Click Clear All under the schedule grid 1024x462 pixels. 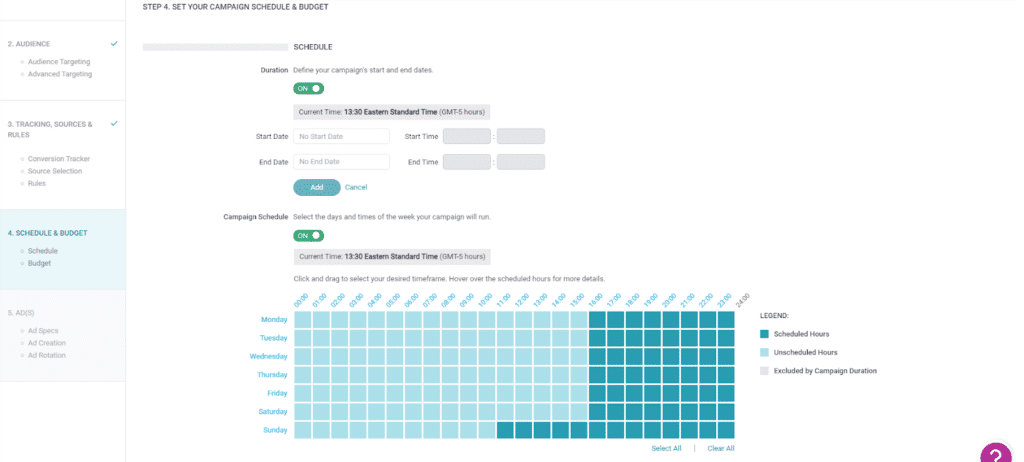pyautogui.click(x=720, y=448)
